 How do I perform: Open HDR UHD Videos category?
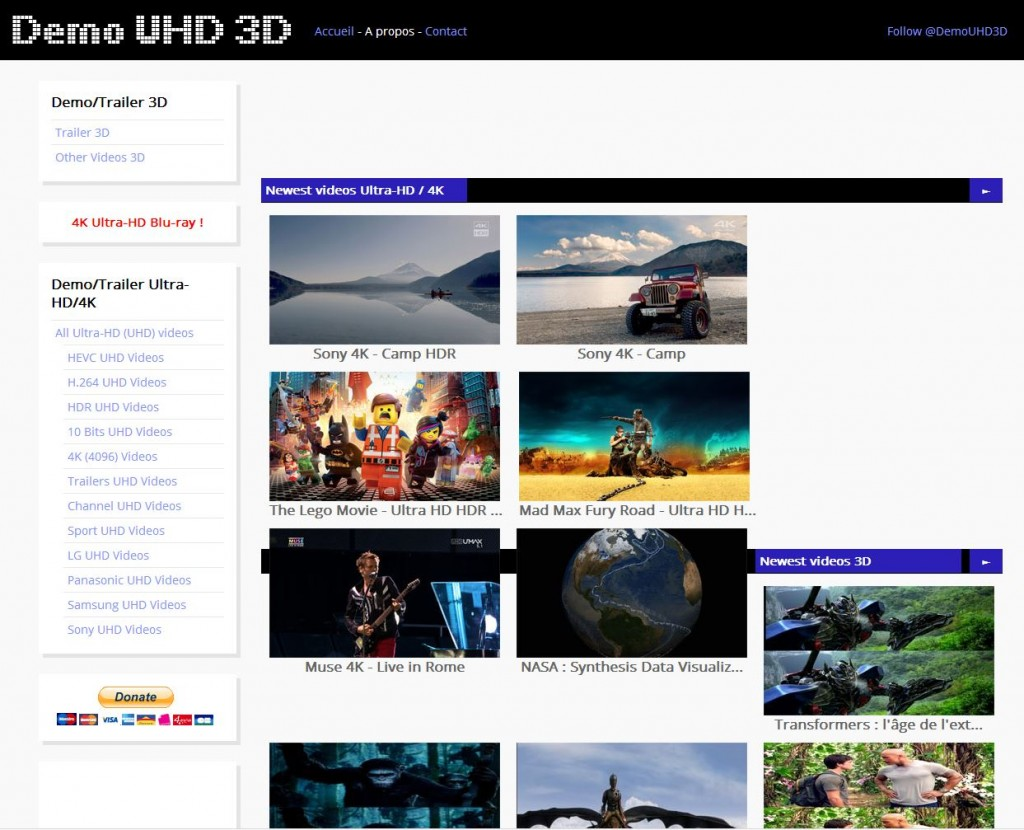(113, 407)
